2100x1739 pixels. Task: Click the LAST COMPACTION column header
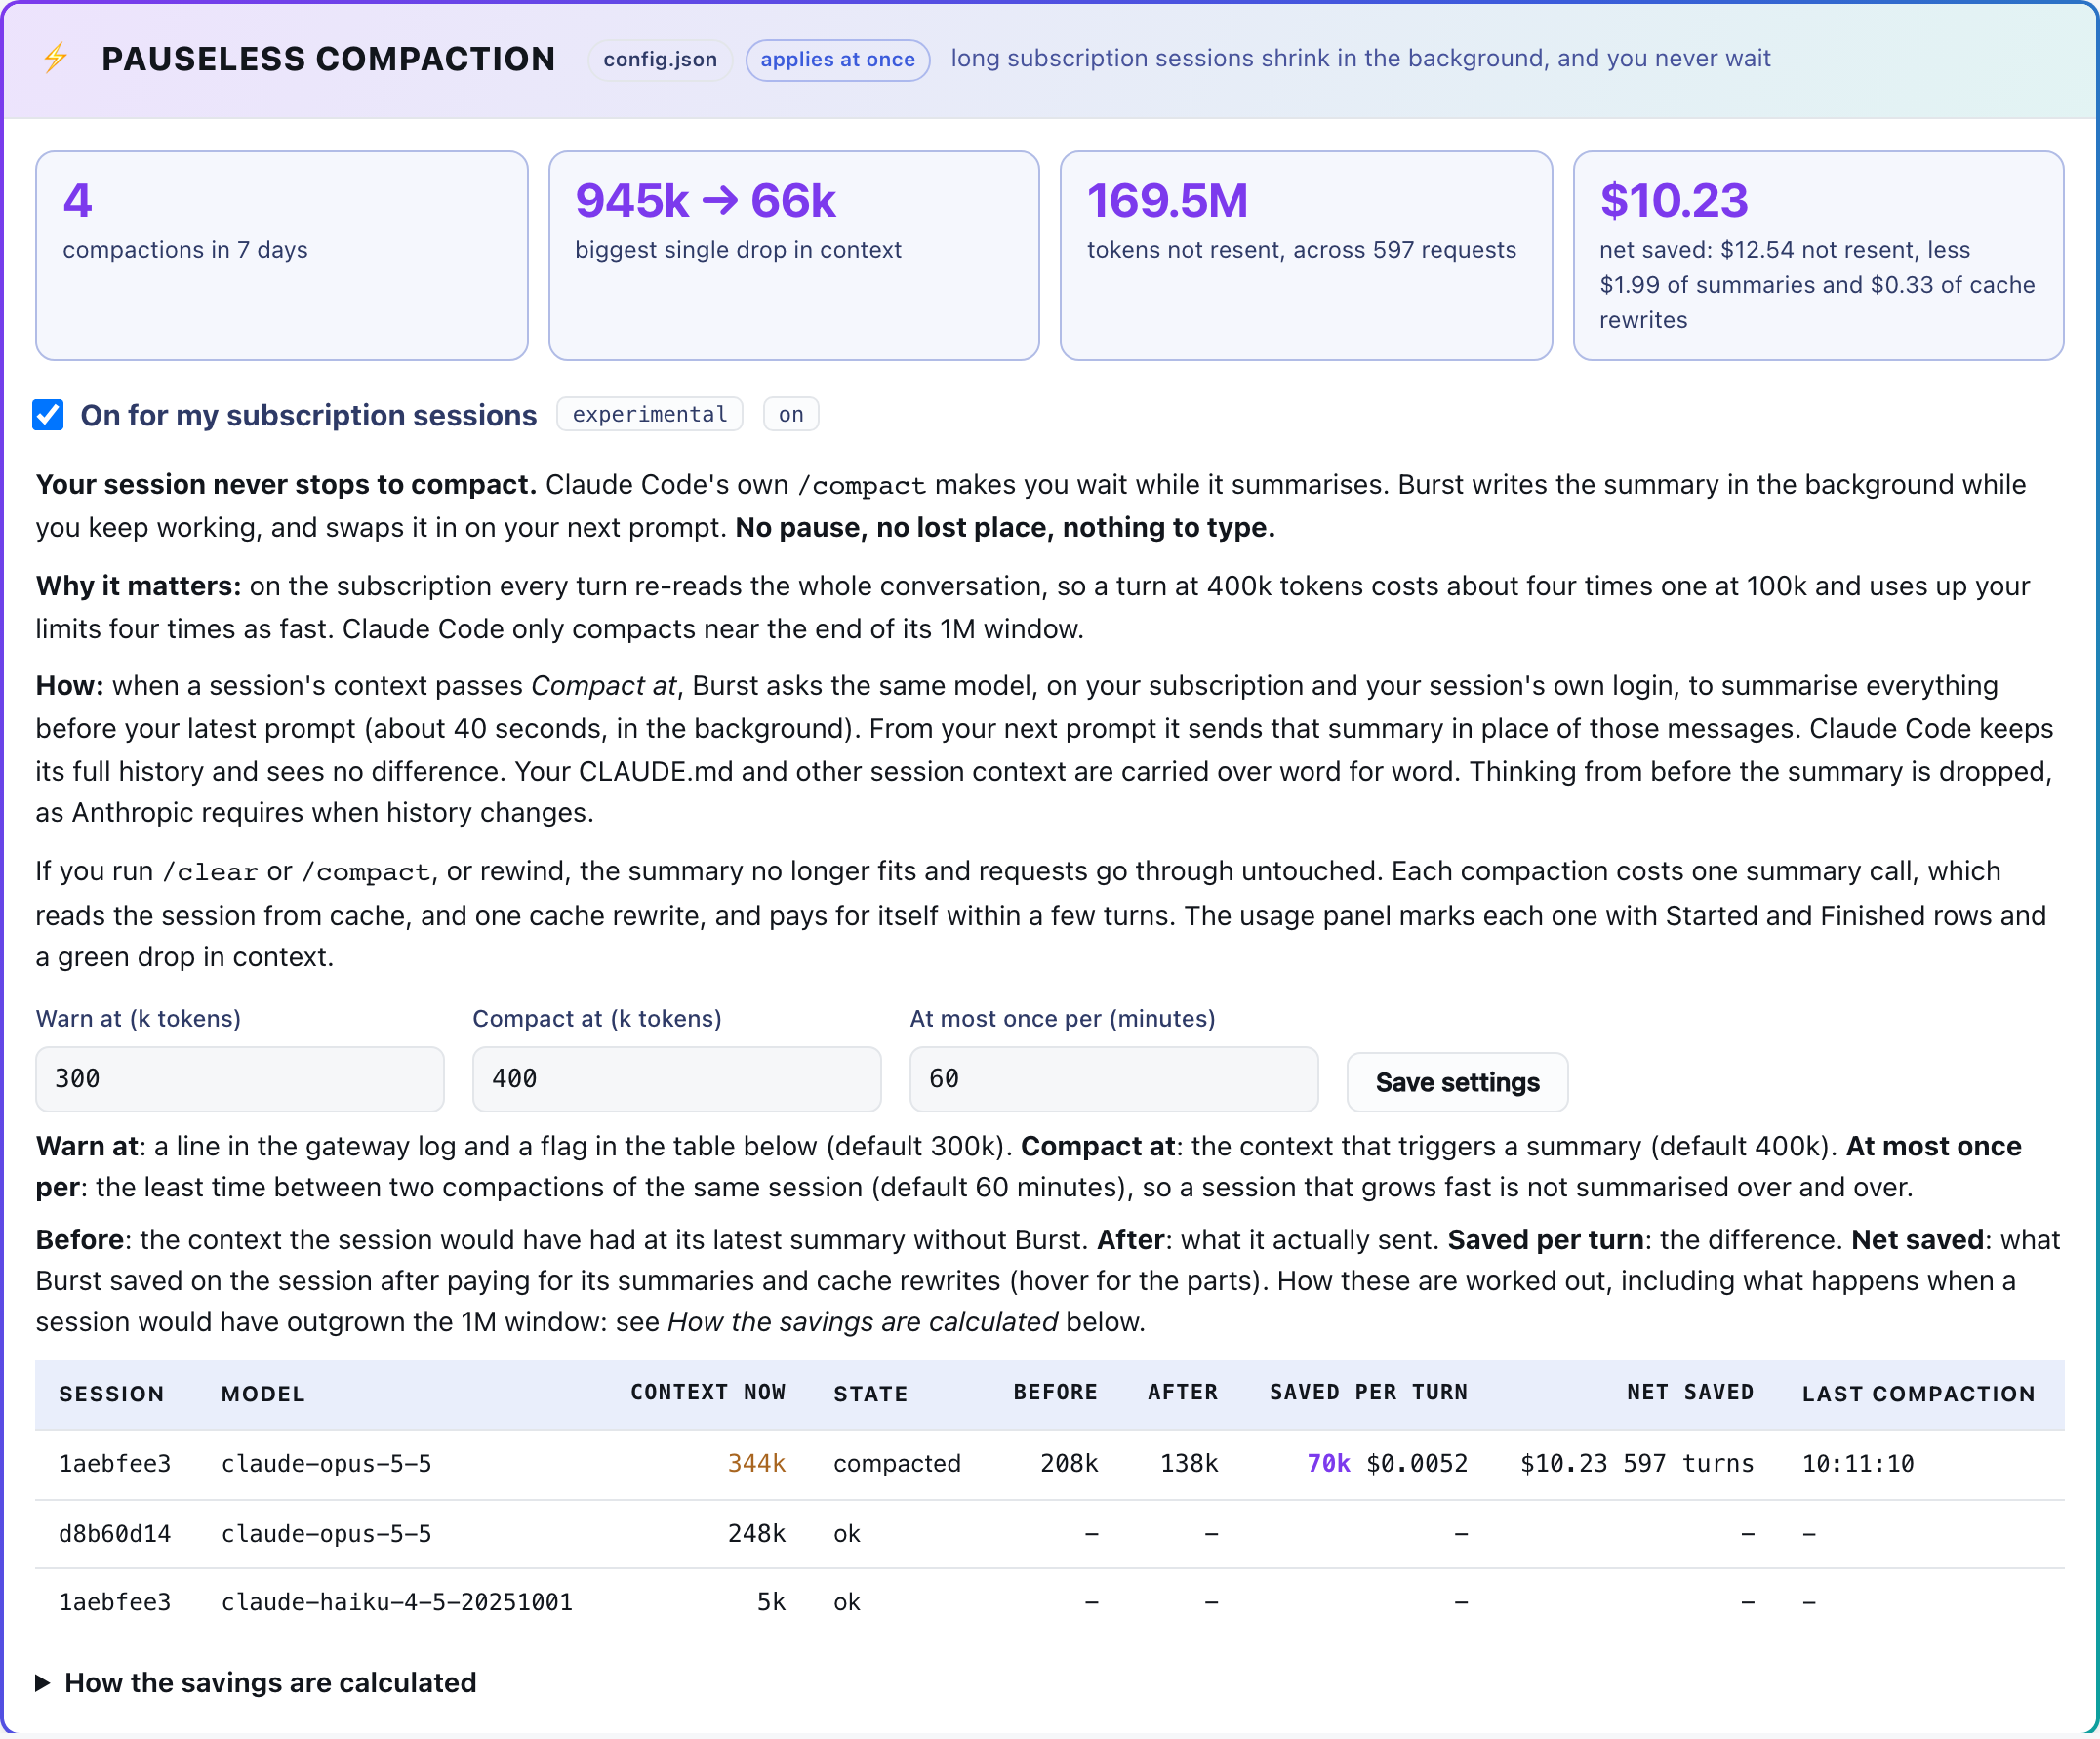click(x=1919, y=1394)
